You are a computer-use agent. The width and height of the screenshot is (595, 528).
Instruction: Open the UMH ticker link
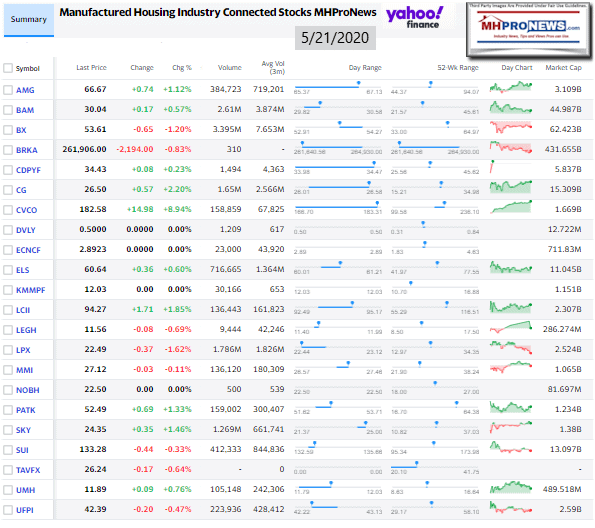[25, 490]
